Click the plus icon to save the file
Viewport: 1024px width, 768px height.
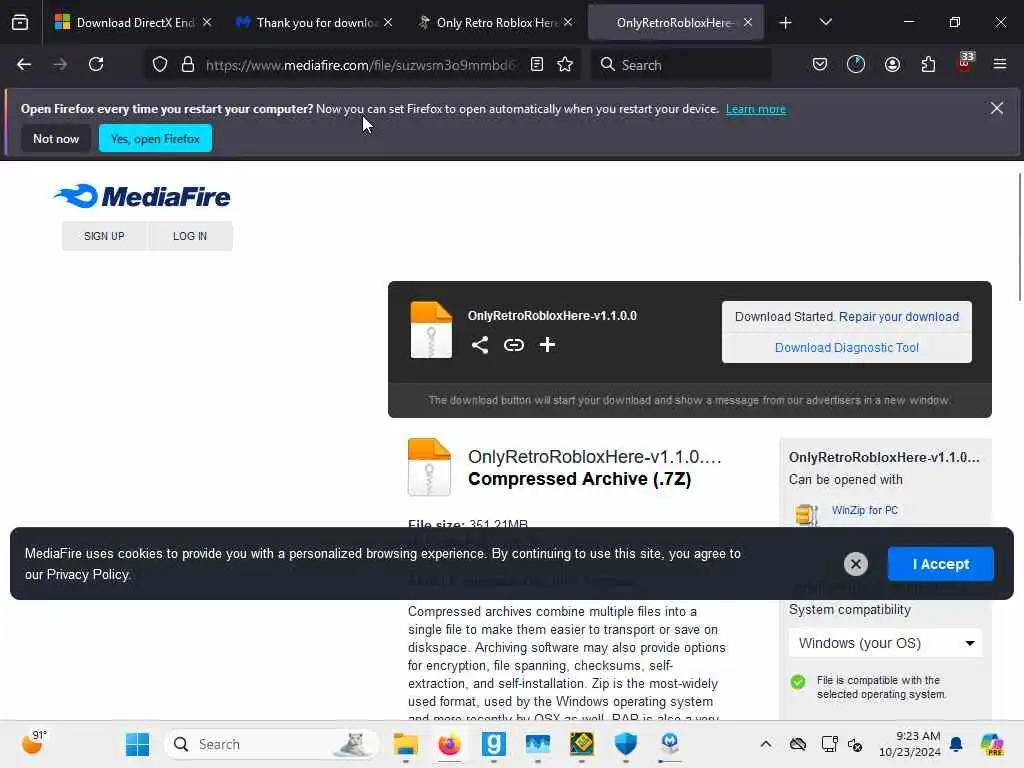coord(547,345)
